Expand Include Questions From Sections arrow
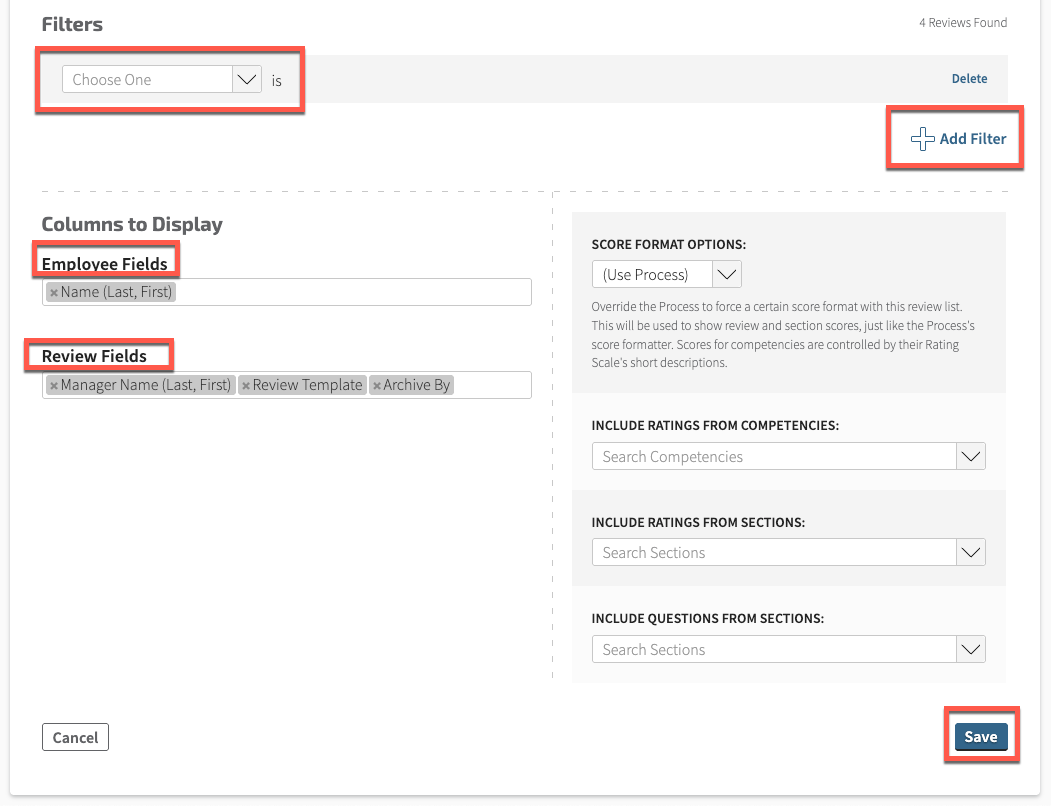 pyautogui.click(x=971, y=649)
